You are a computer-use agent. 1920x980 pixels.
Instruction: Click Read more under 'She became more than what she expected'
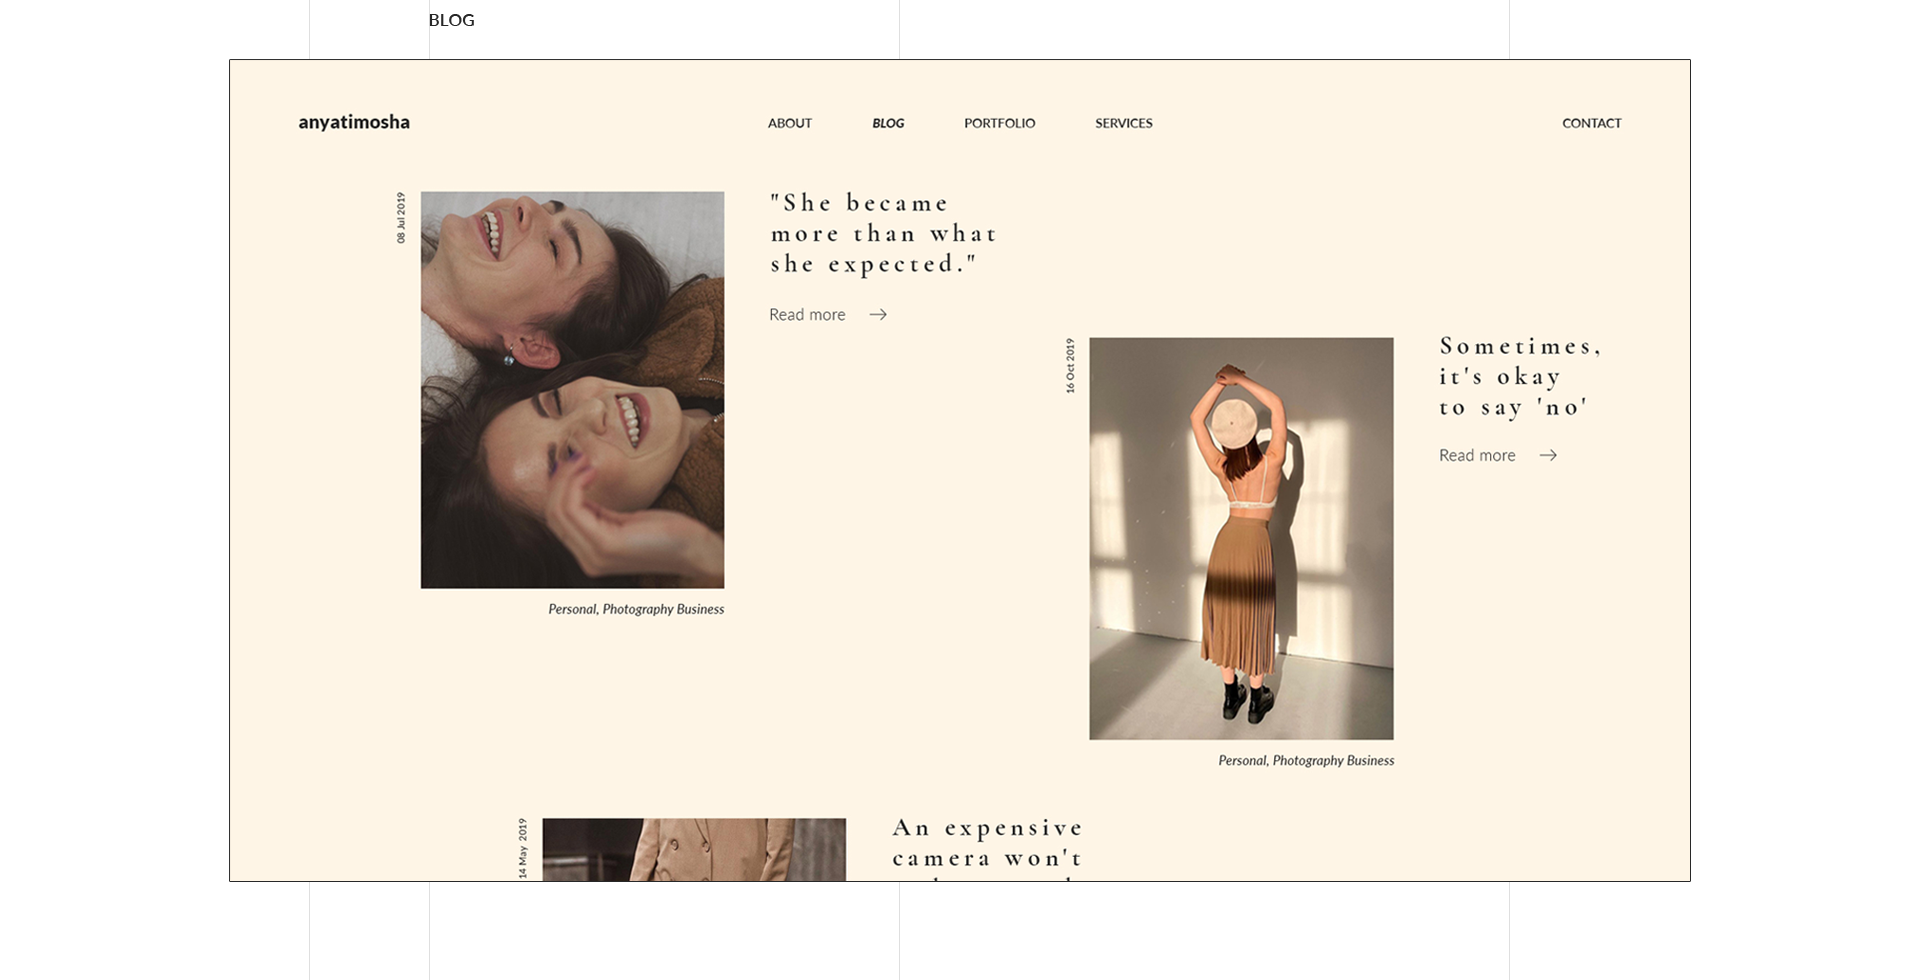click(807, 314)
